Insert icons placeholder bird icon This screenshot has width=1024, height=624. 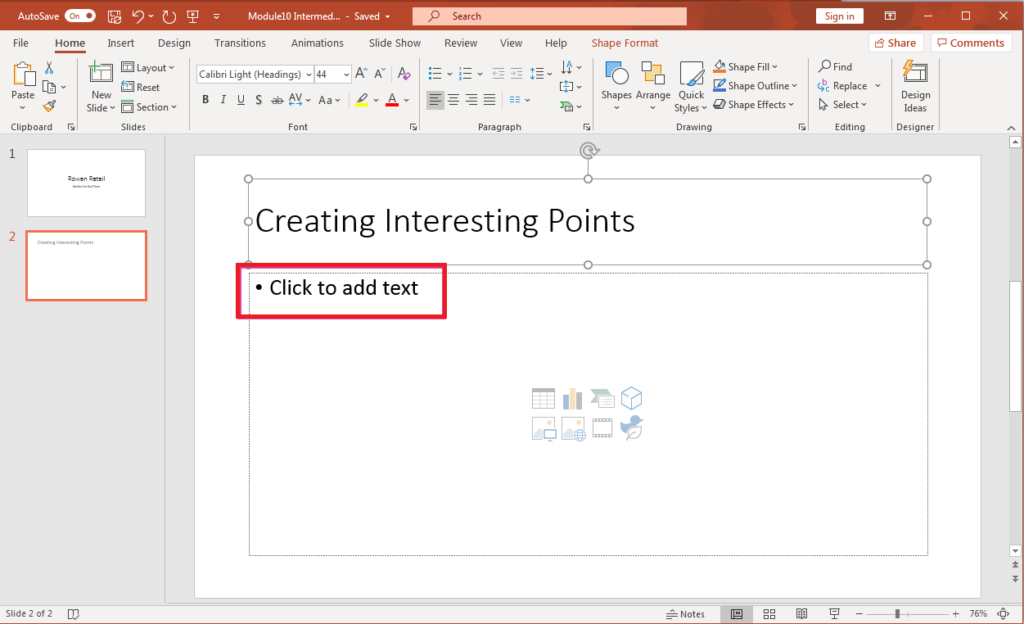(x=632, y=428)
